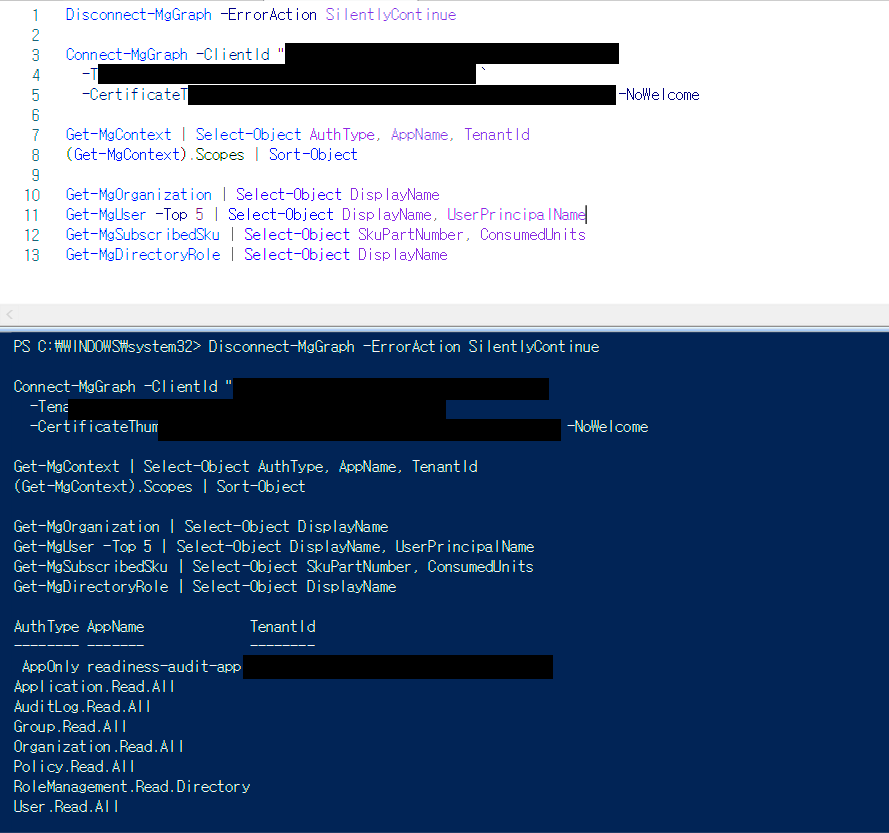Click -NoWelcome in the console pane
This screenshot has width=889, height=833.
607,426
